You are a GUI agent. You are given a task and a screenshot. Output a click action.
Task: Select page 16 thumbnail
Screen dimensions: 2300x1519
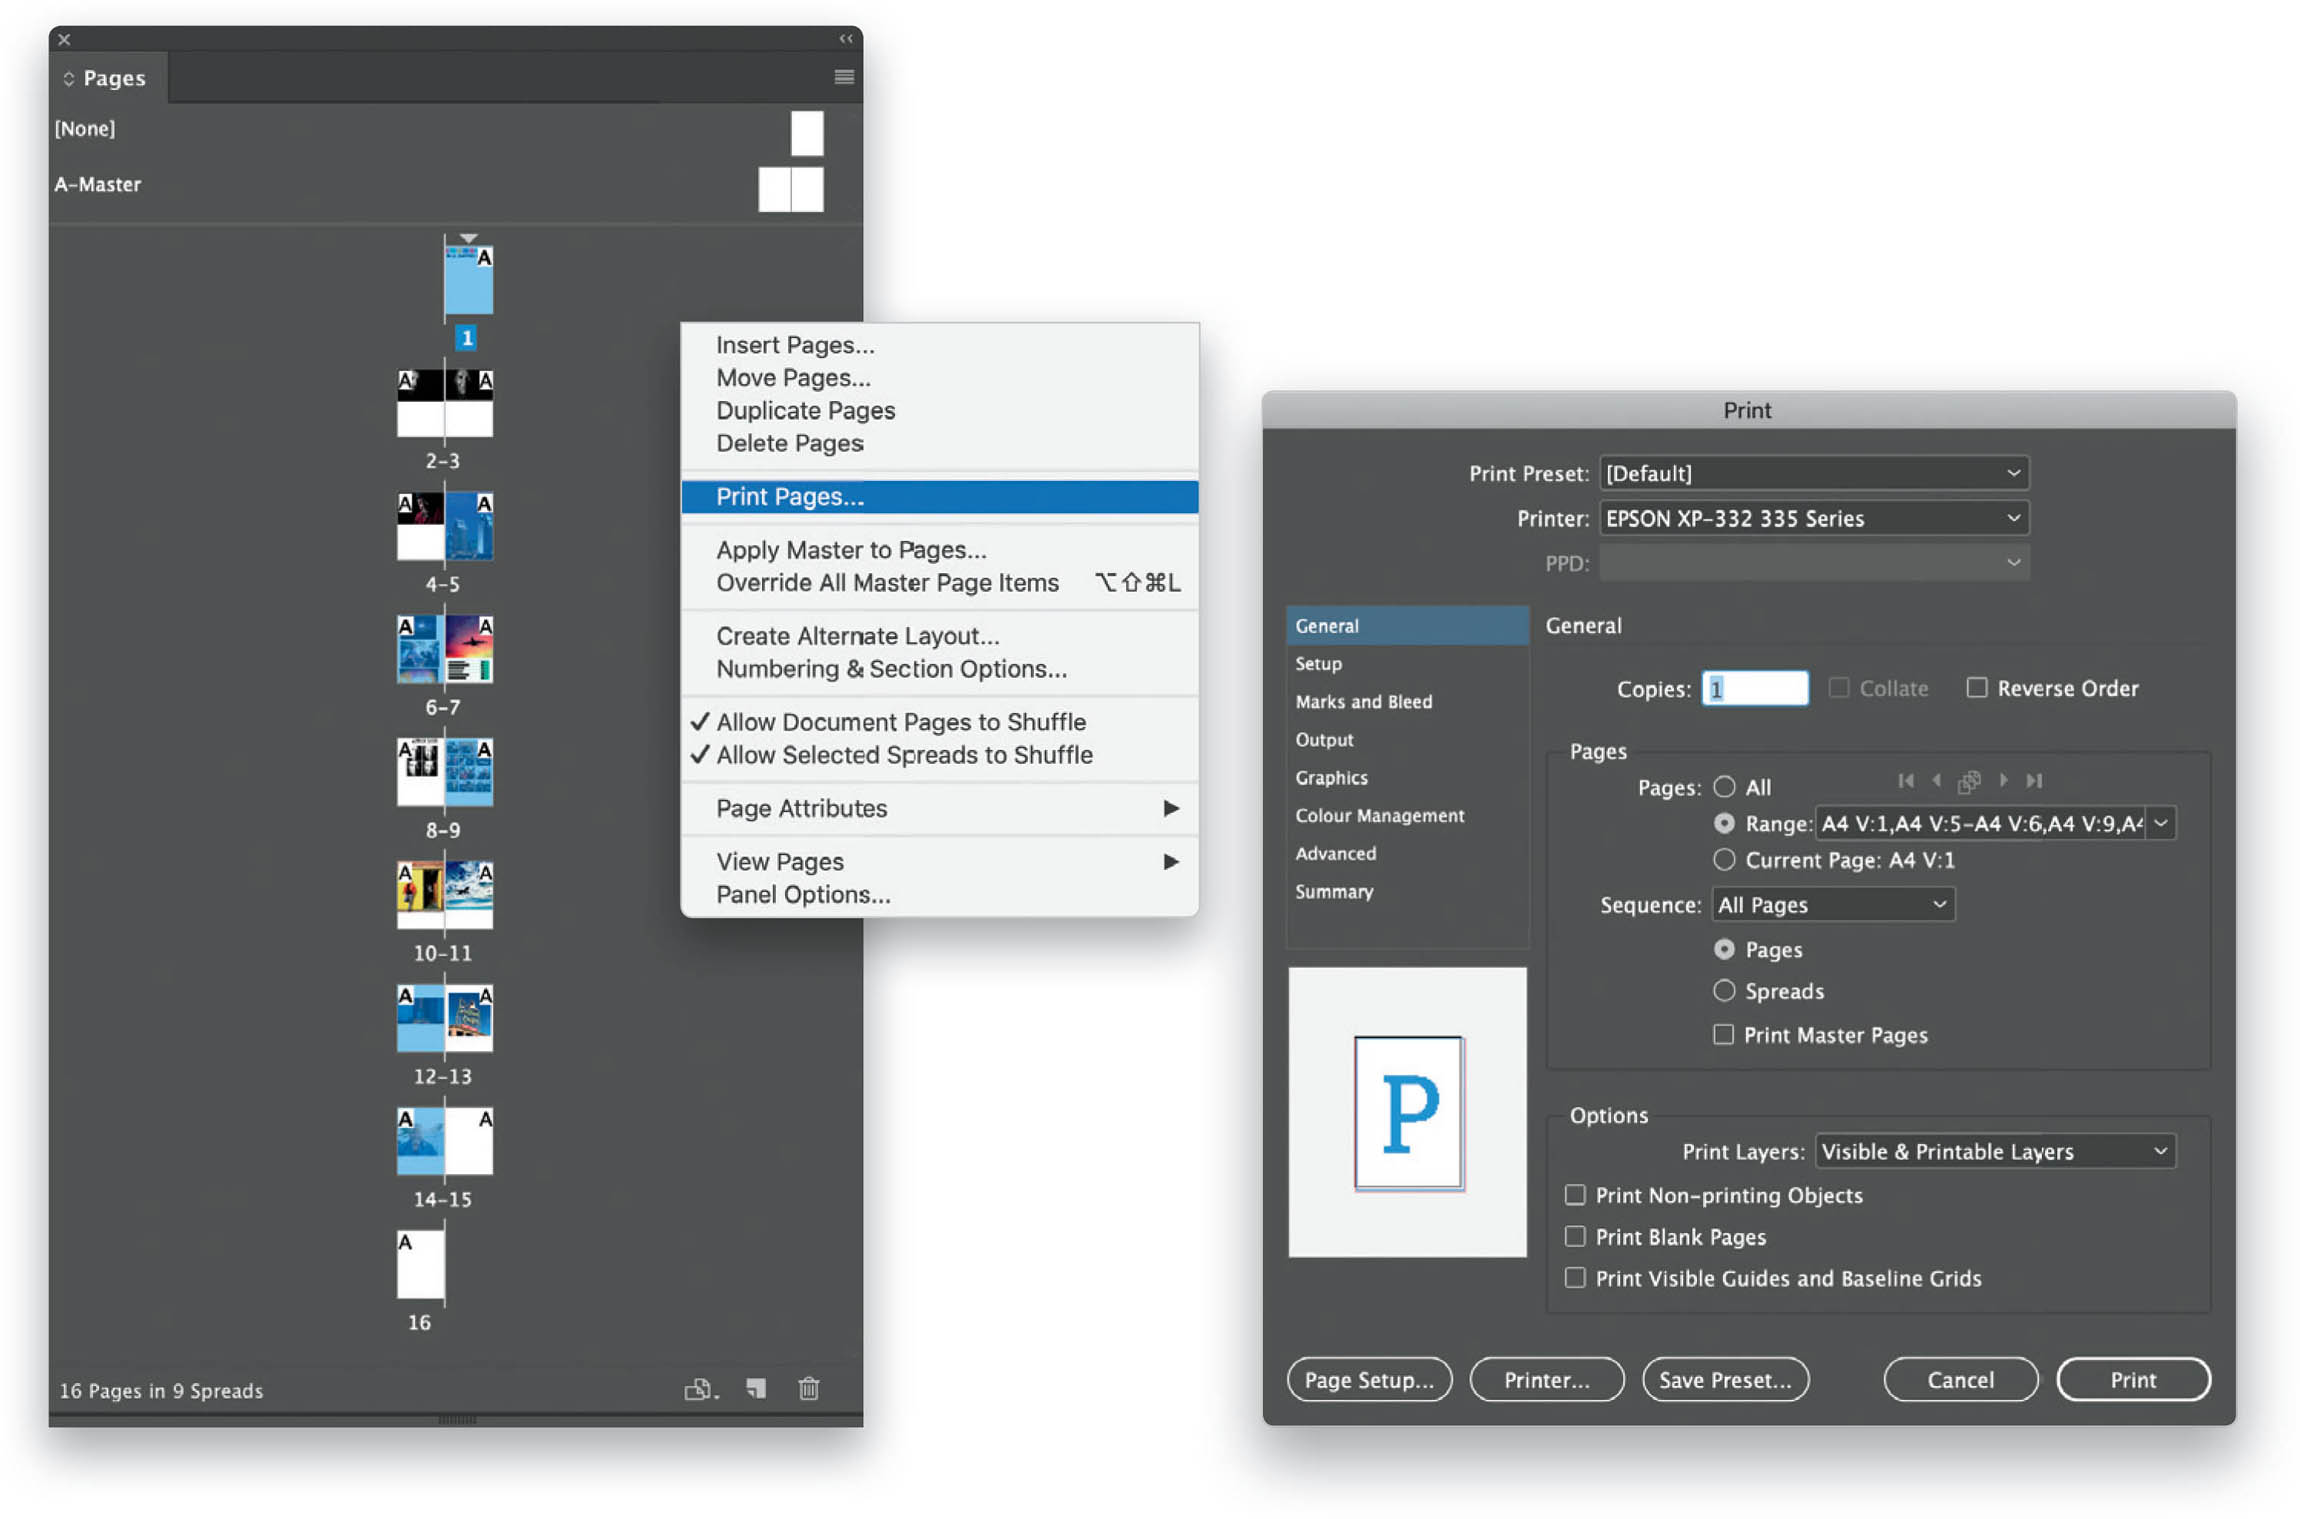420,1264
